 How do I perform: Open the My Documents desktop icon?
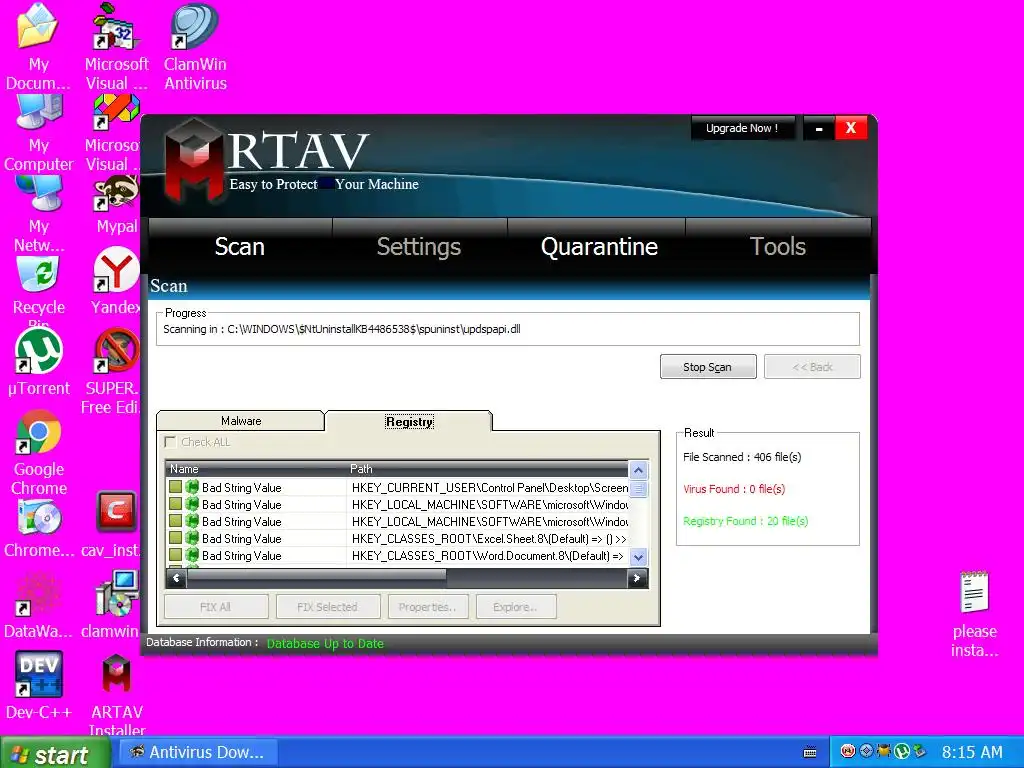pos(38,46)
